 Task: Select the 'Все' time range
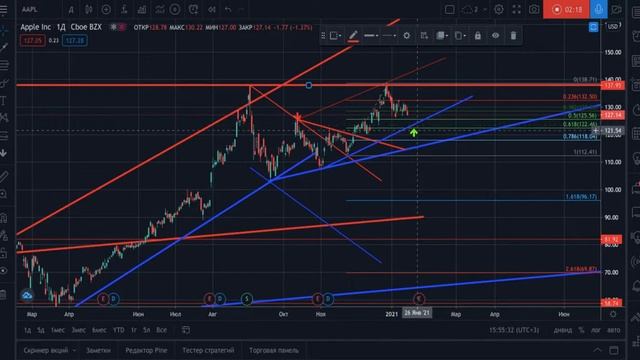point(162,330)
